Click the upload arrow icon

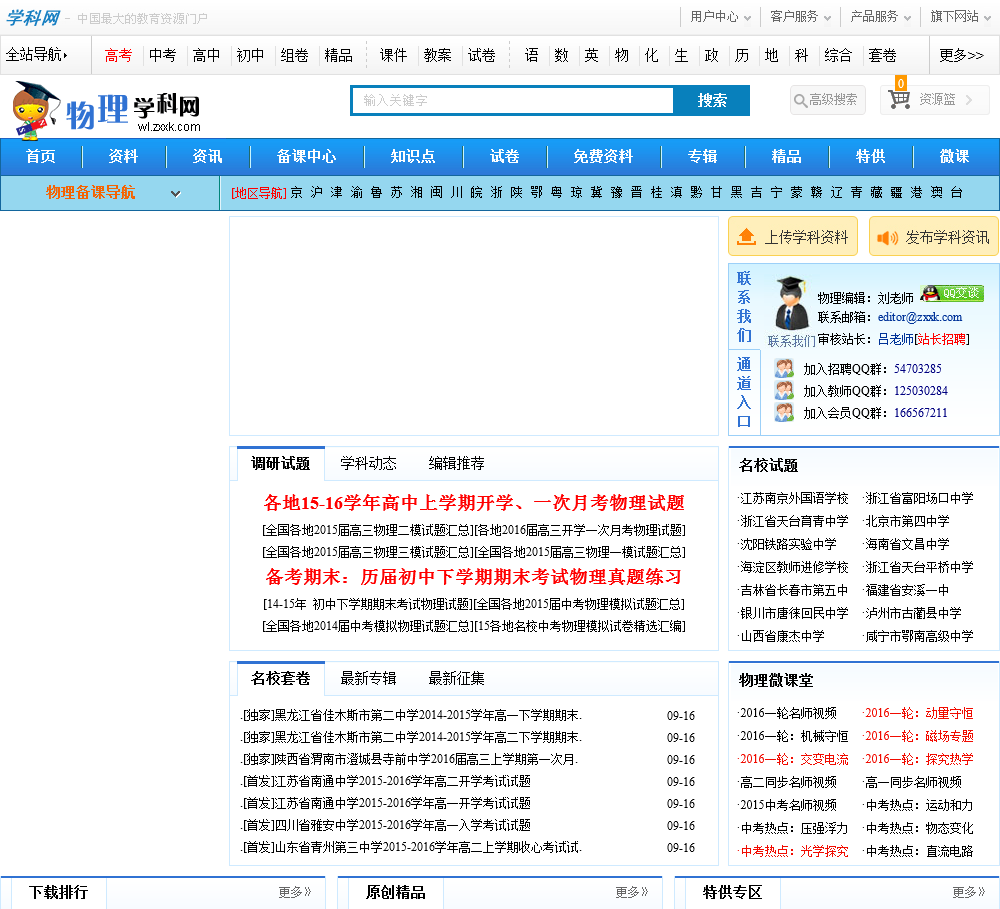(x=746, y=237)
